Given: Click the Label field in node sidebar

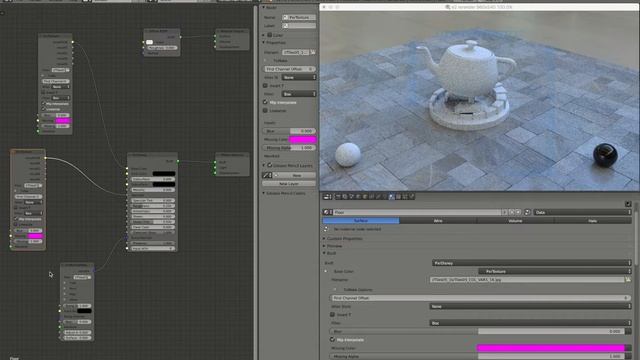Looking at the screenshot, I should point(299,26).
